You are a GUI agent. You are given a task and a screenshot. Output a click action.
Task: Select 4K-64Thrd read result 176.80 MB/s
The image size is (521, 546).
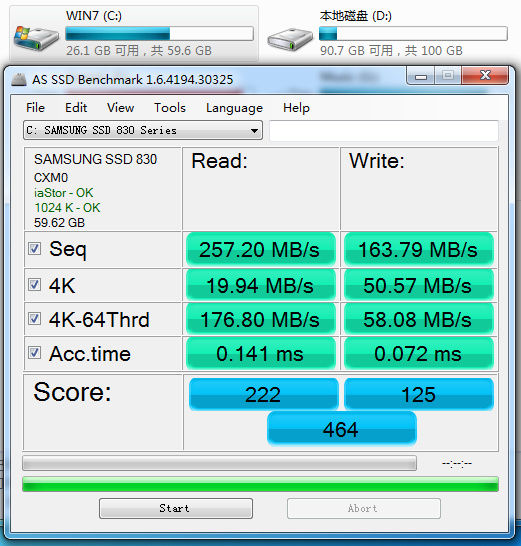tap(260, 319)
